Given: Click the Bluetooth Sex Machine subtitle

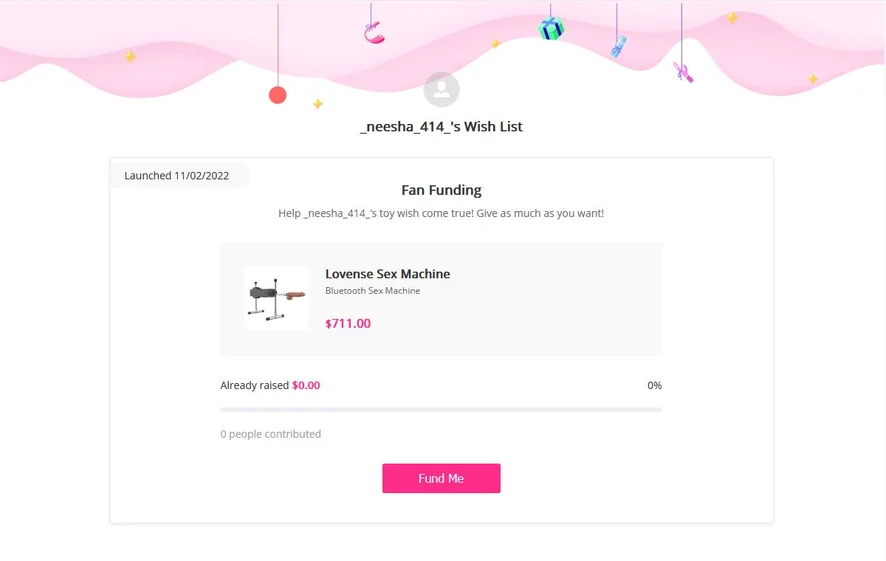Looking at the screenshot, I should (372, 291).
